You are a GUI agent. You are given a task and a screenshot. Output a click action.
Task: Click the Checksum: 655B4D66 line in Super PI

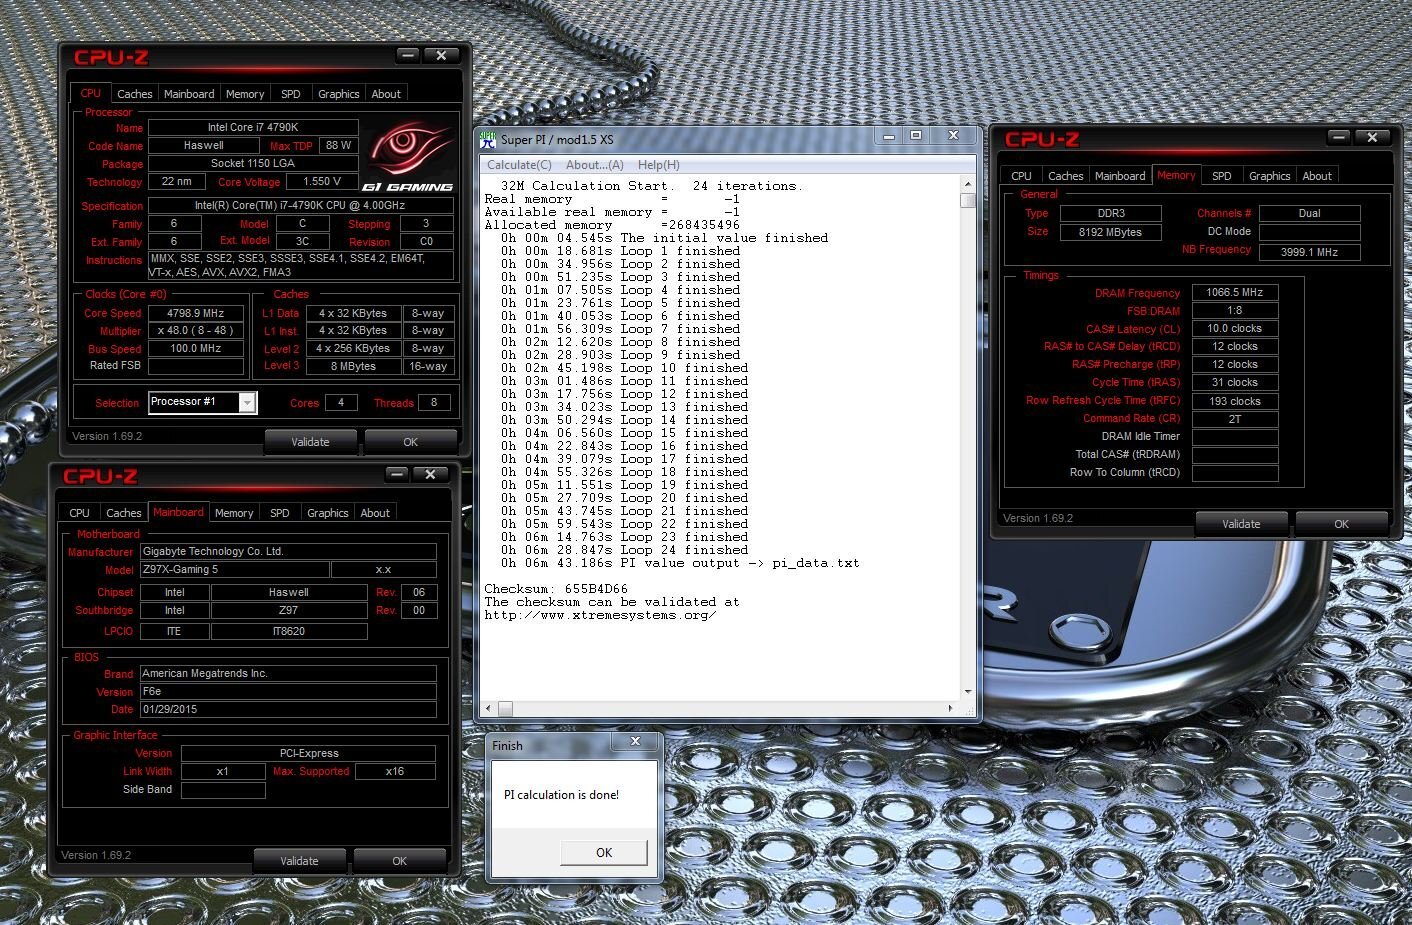point(556,589)
